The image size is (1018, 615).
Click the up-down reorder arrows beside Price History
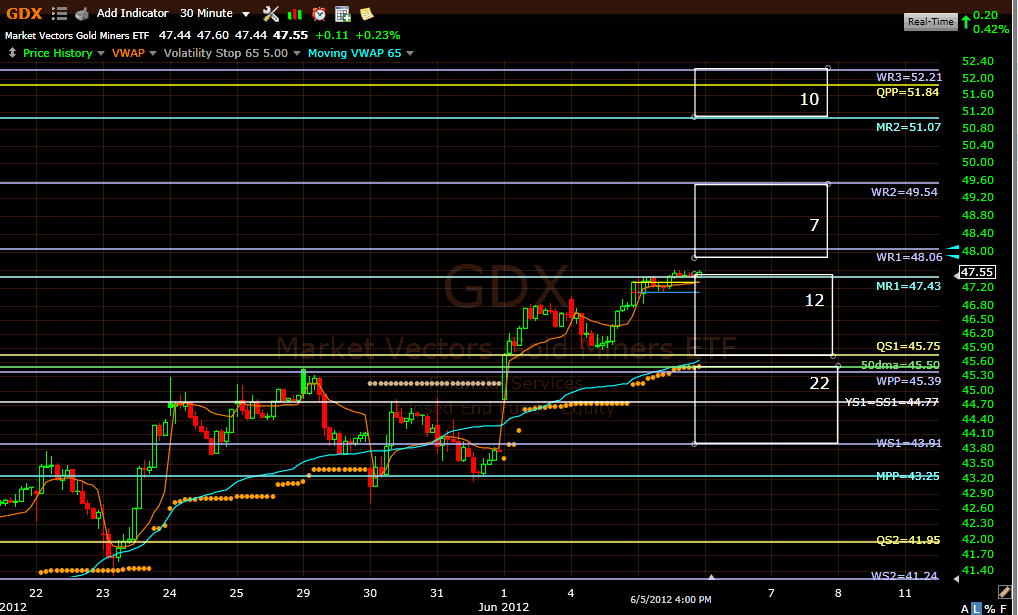tap(12, 53)
